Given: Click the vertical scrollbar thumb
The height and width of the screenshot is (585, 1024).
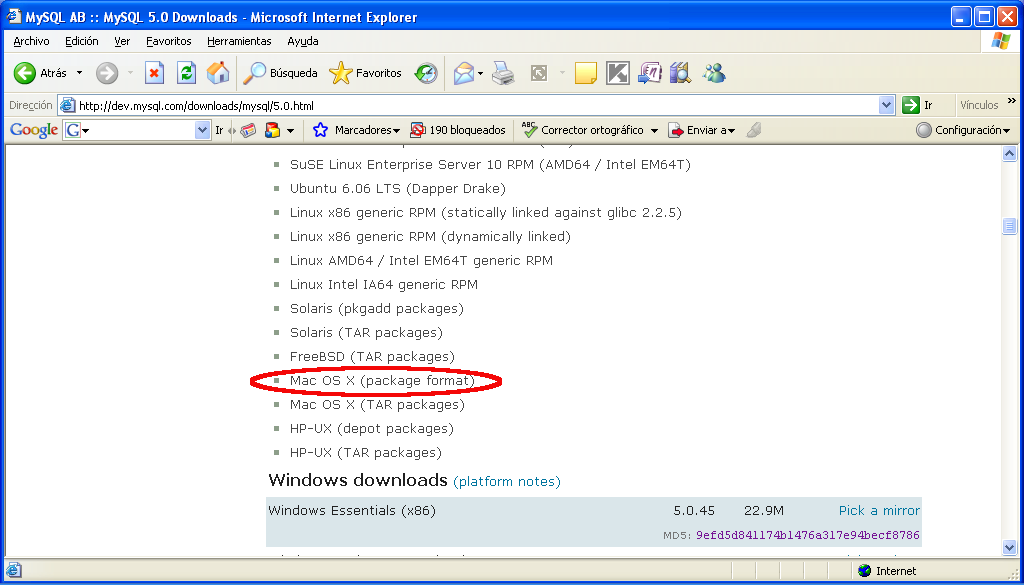Looking at the screenshot, I should (1010, 227).
